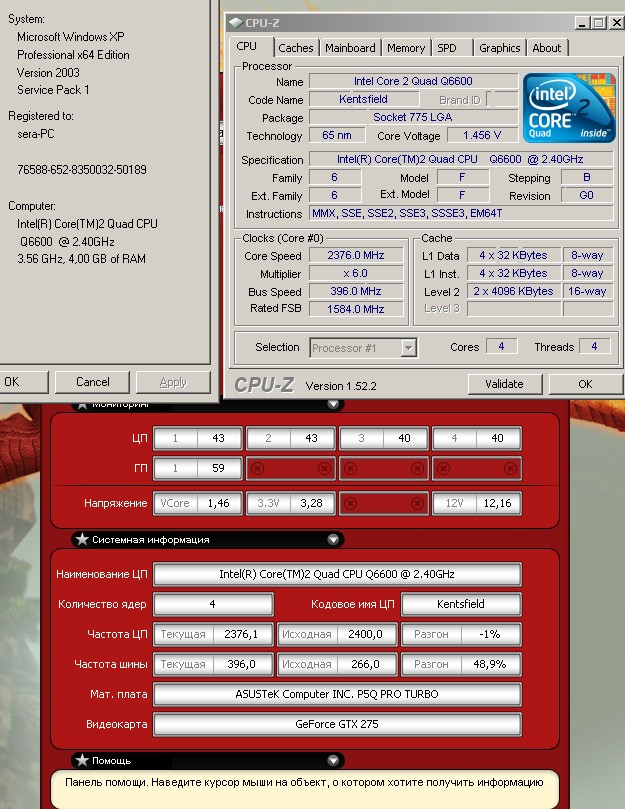Viewport: 625px width, 809px height.
Task: Minimize the CPU-Z window
Action: pos(582,23)
